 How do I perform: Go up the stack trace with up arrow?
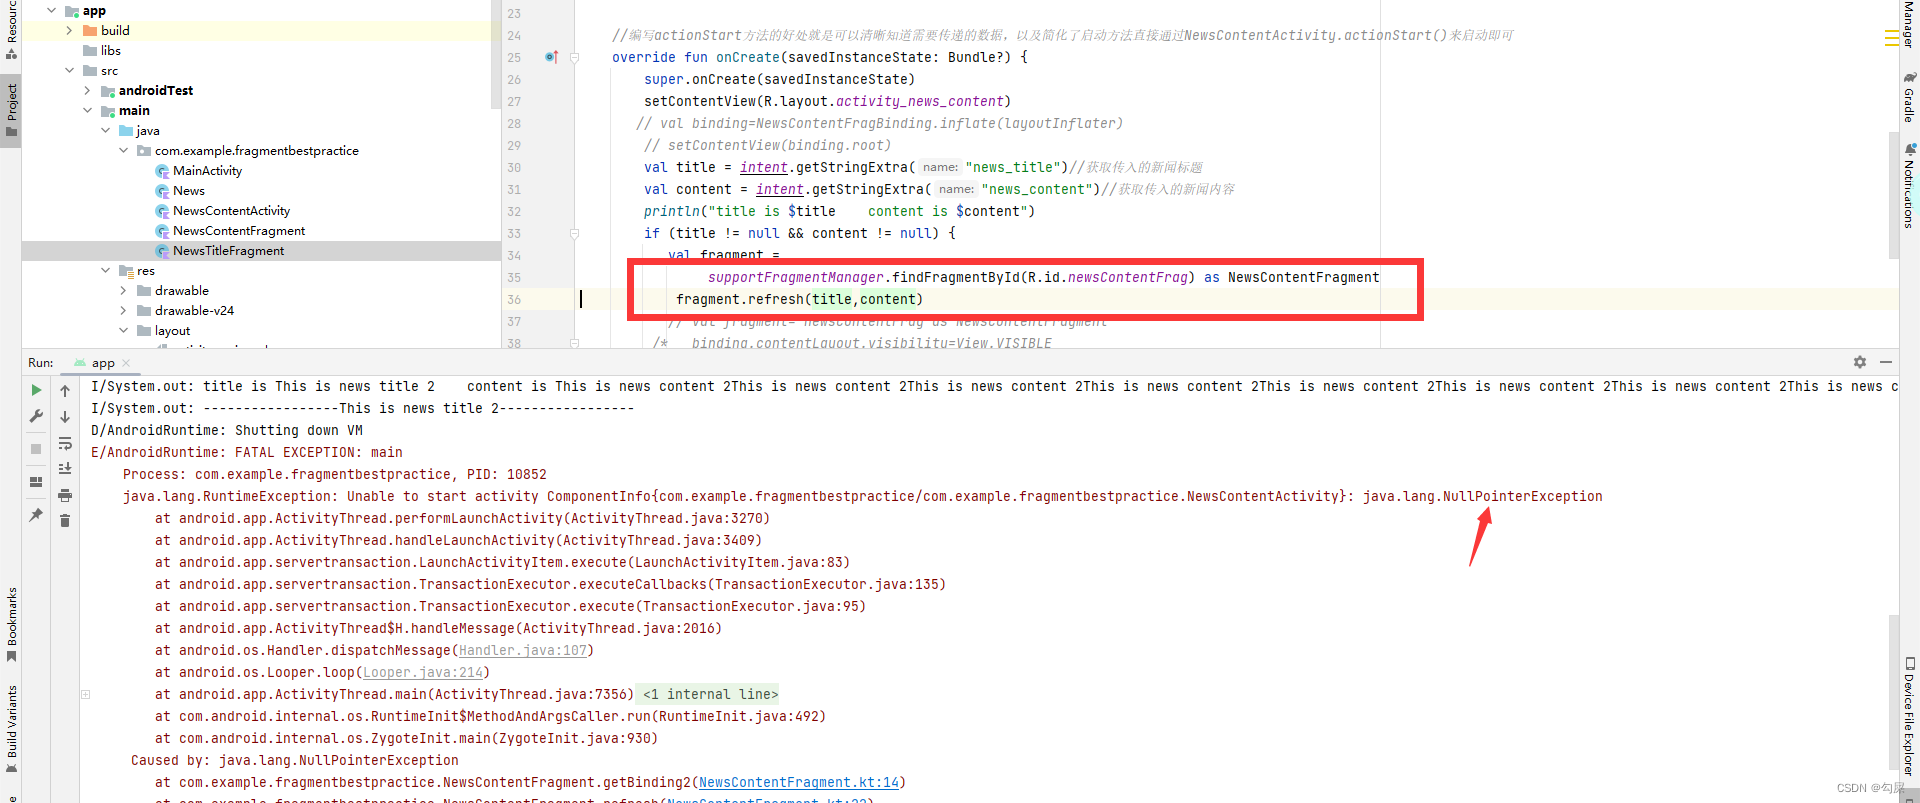pyautogui.click(x=65, y=391)
